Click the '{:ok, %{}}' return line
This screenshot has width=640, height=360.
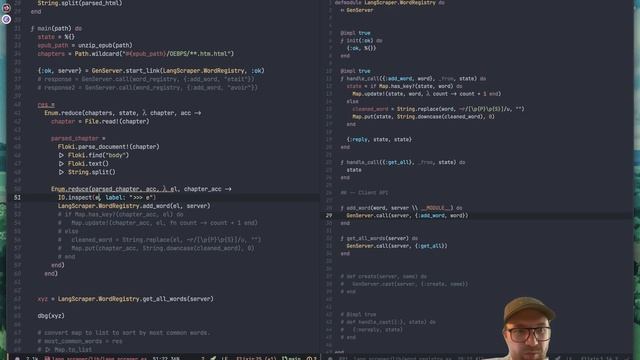tap(361, 48)
